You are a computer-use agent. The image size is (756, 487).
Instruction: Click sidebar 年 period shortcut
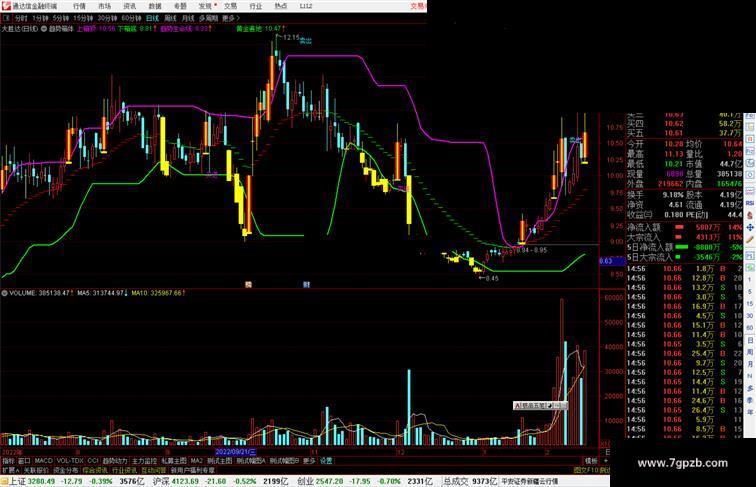point(750,412)
